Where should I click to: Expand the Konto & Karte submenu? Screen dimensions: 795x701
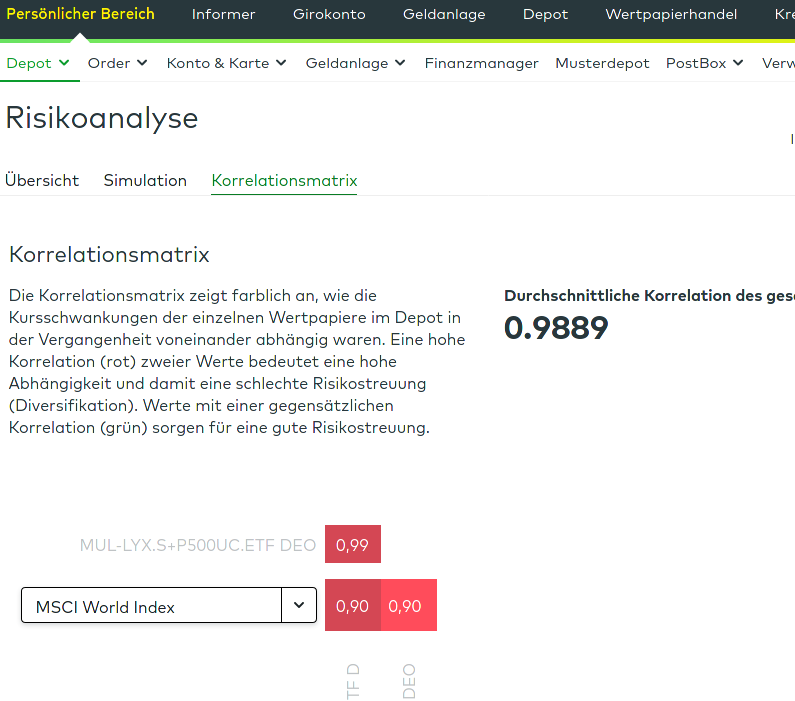[281, 63]
